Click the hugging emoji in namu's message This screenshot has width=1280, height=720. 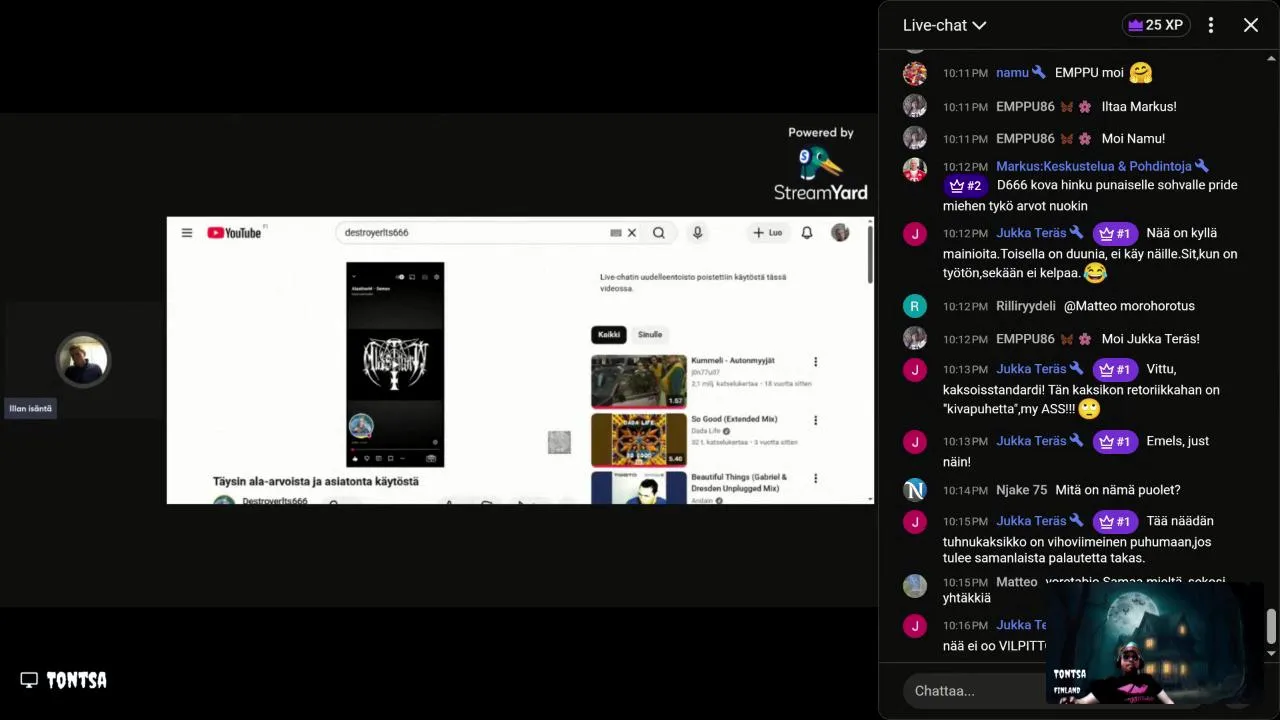[1140, 73]
